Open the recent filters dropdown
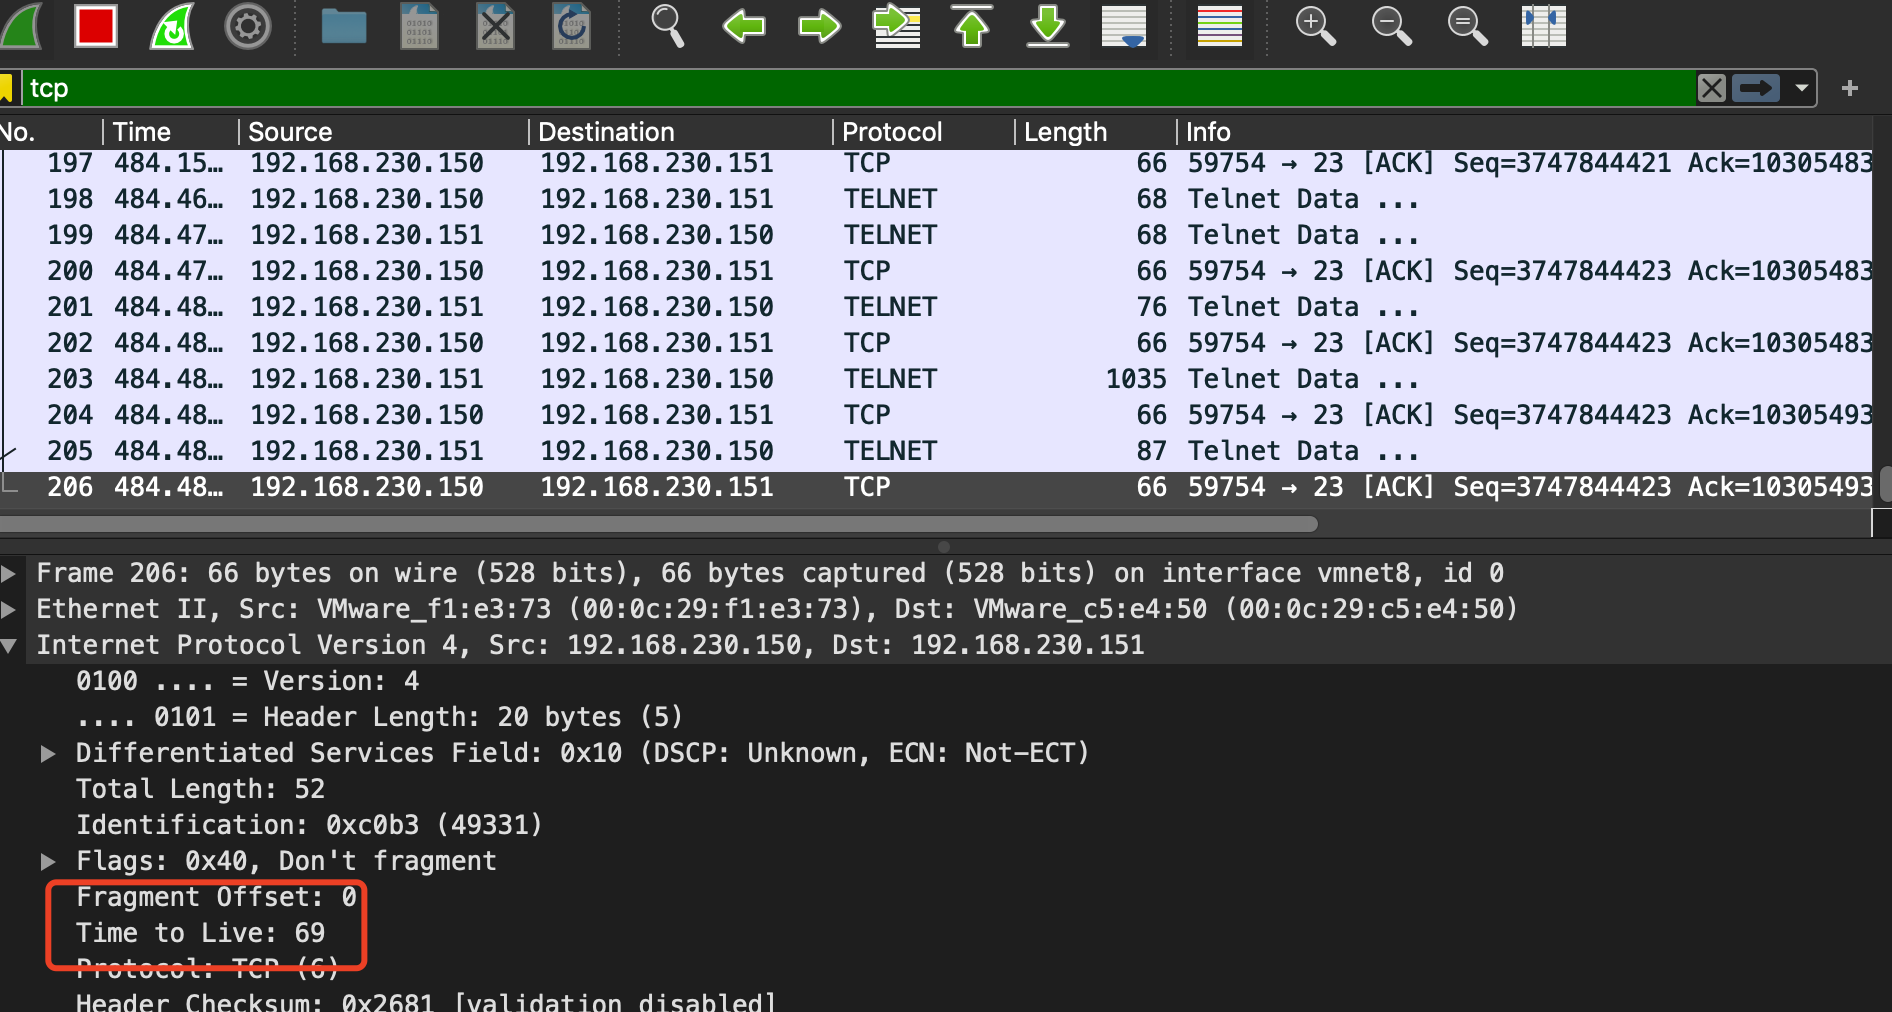This screenshot has width=1892, height=1012. click(1801, 88)
